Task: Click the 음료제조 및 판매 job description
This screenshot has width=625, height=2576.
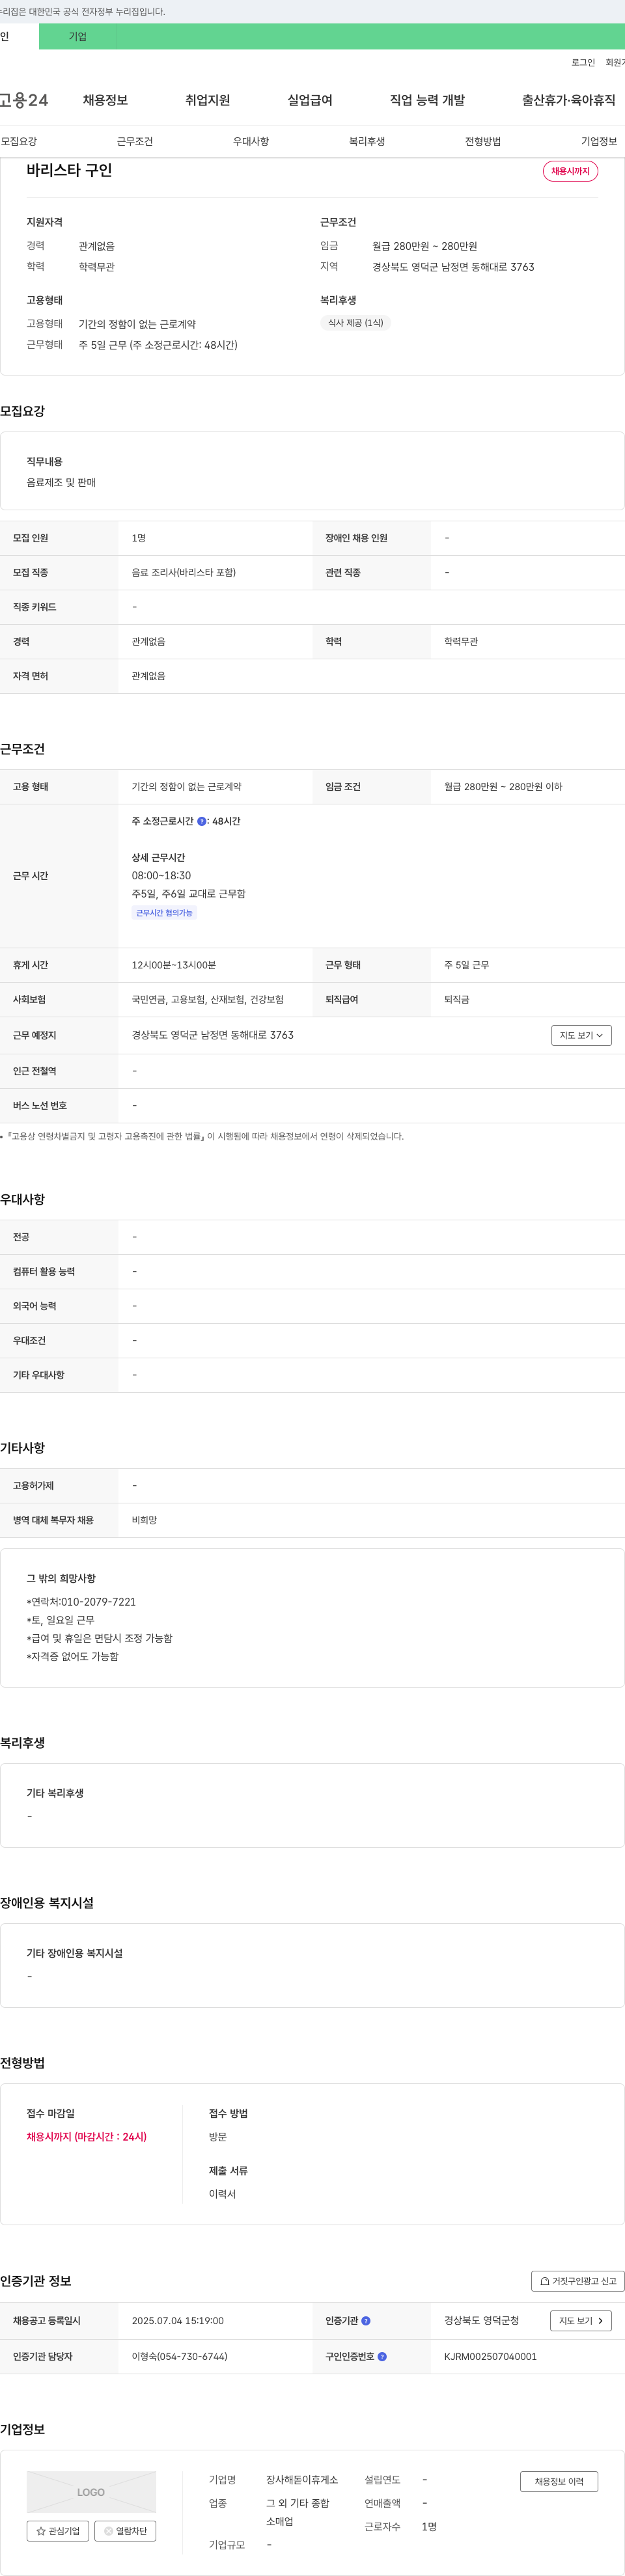Action: click(61, 482)
